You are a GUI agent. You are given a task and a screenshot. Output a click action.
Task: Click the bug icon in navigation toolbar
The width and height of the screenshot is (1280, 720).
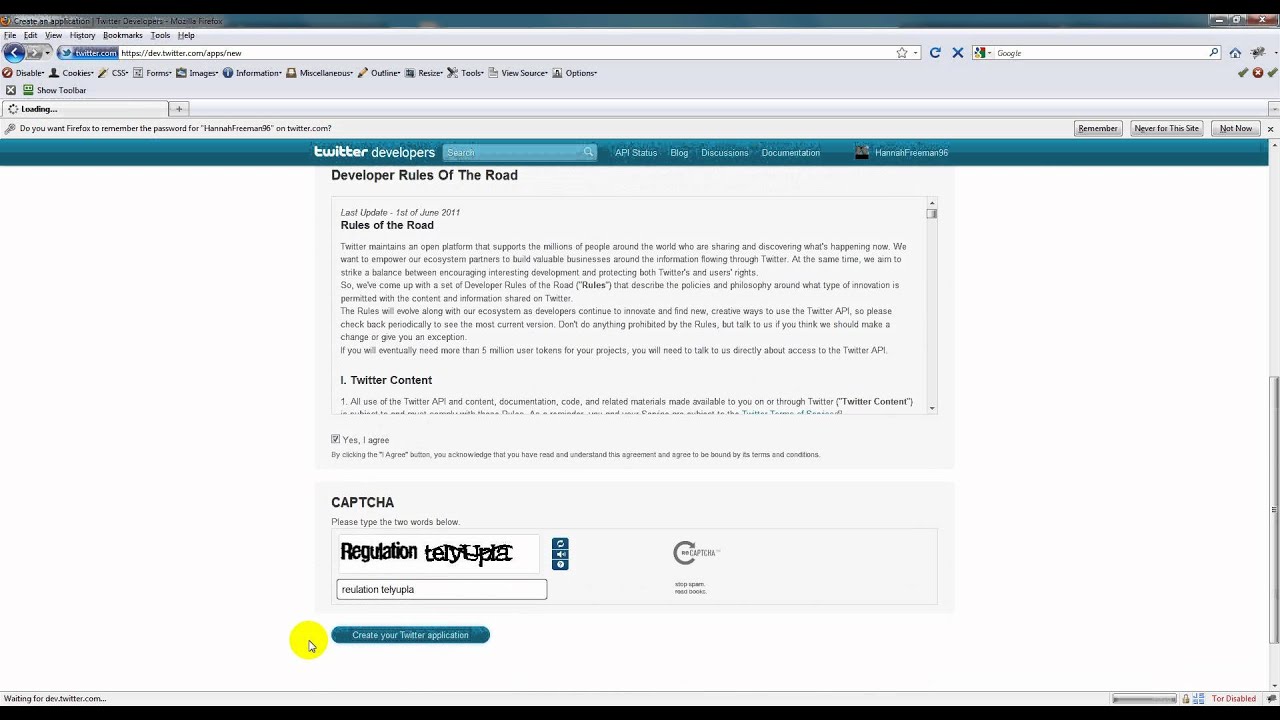tap(1259, 53)
